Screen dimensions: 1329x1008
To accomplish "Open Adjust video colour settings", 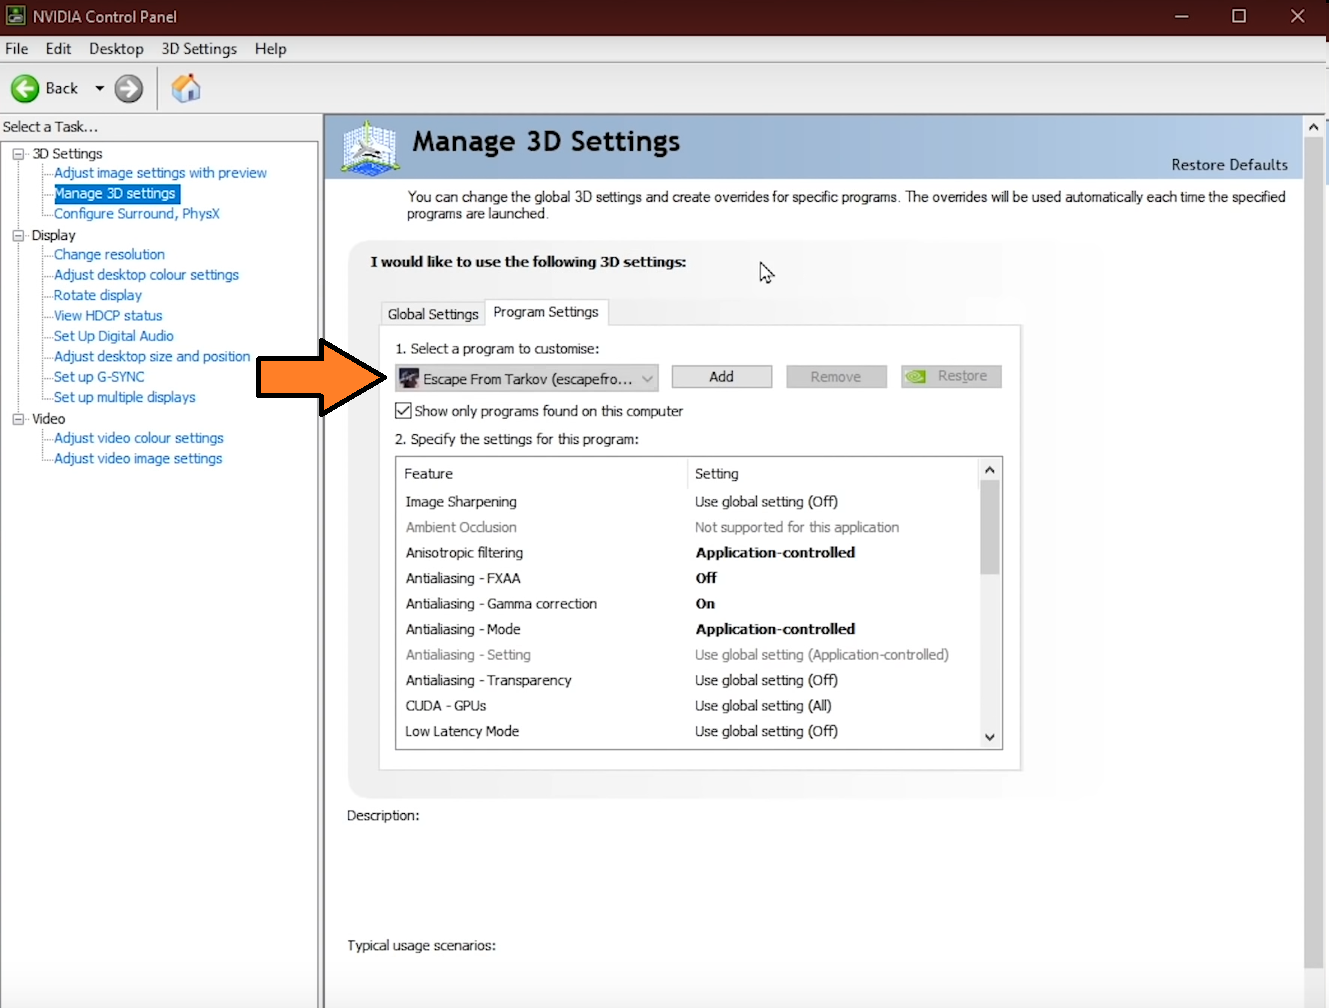I will click(x=139, y=438).
